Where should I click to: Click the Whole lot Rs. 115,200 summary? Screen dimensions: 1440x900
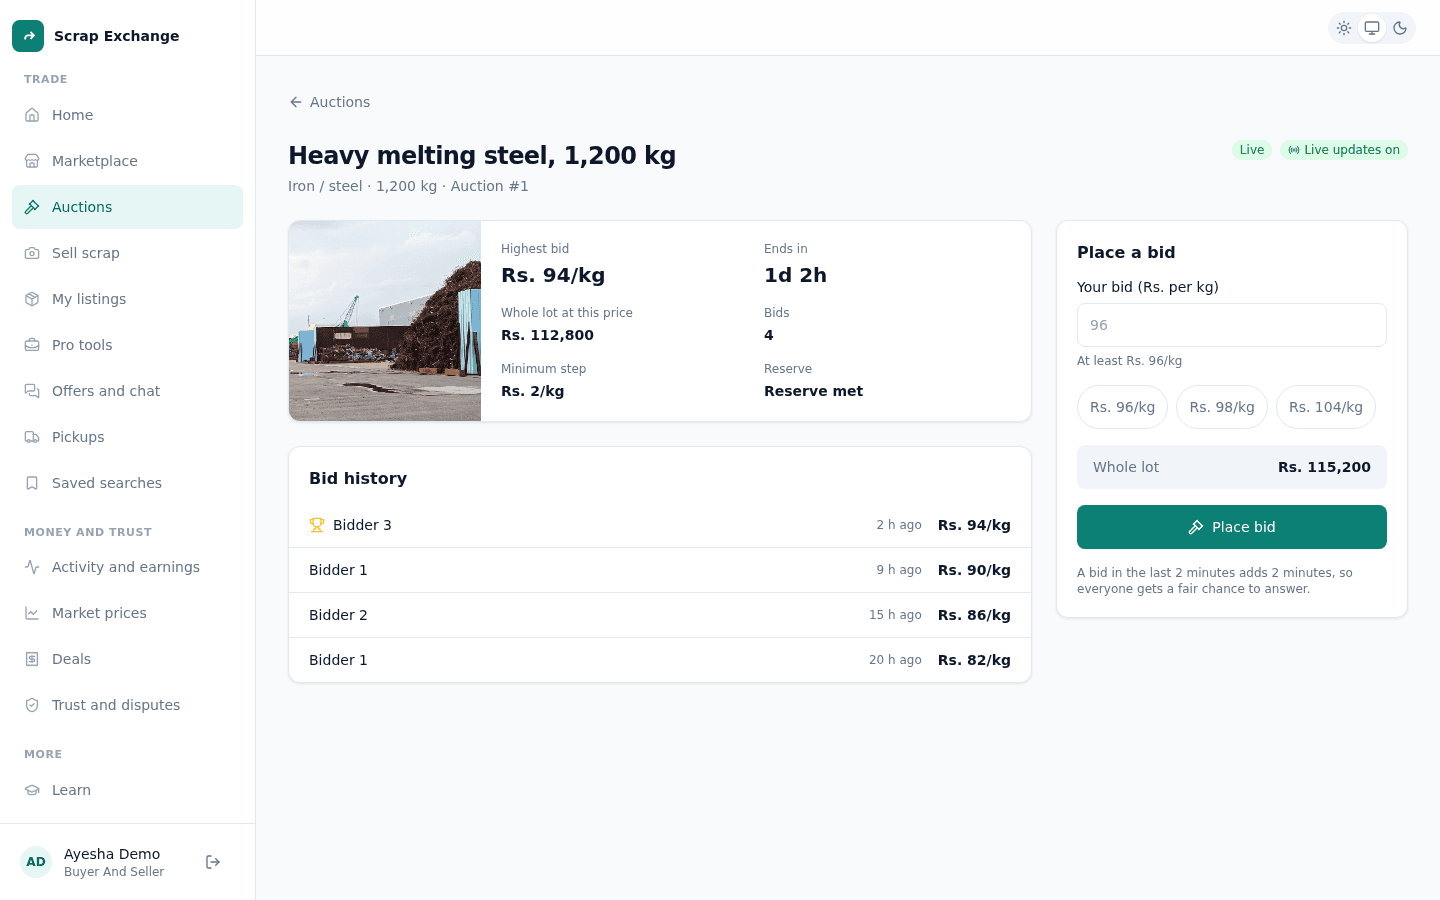(1232, 467)
